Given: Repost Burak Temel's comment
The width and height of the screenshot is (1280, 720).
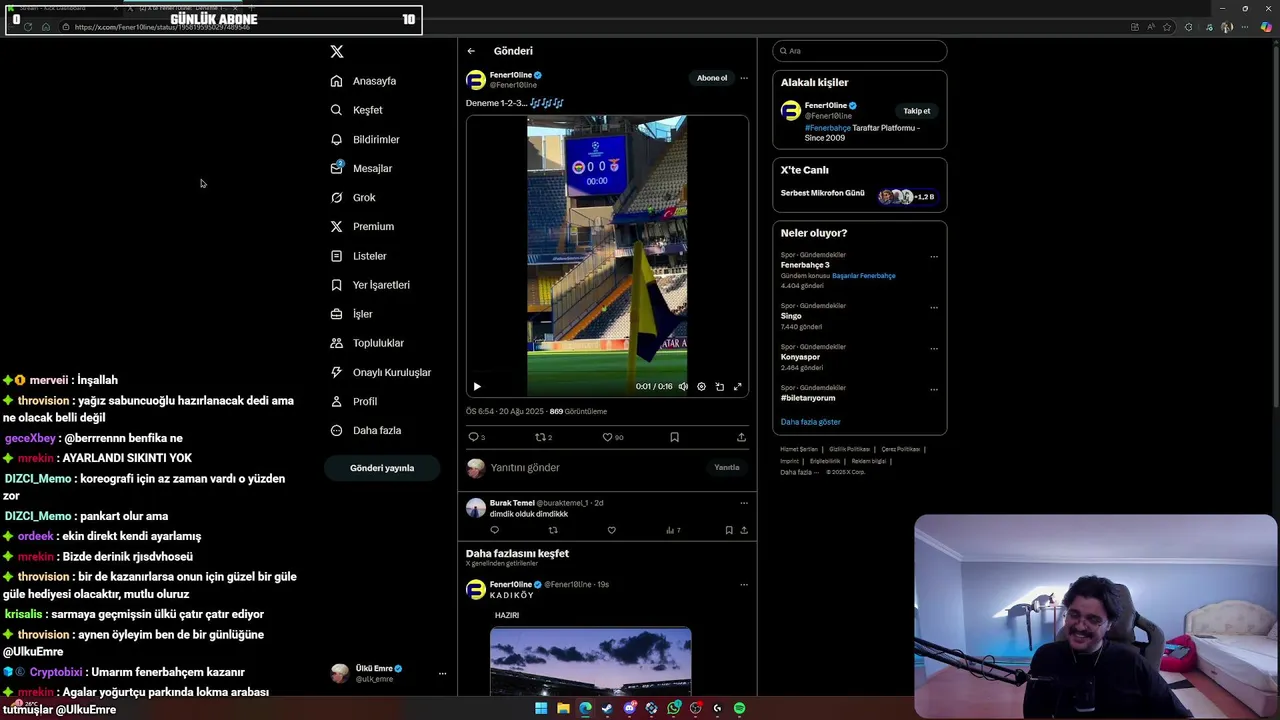Looking at the screenshot, I should tap(553, 530).
